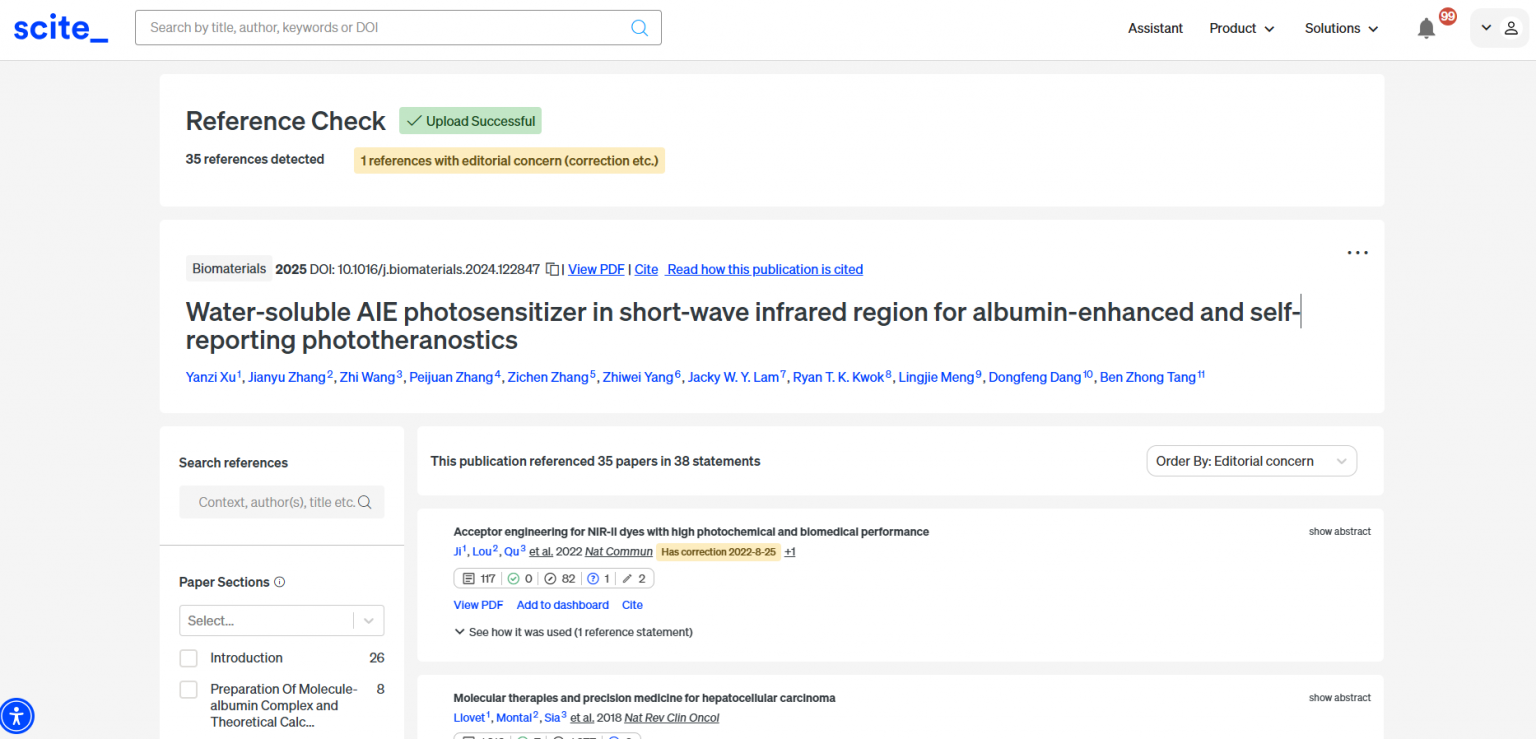
Task: Click the contrasting citations question-mark icon
Action: pos(592,578)
